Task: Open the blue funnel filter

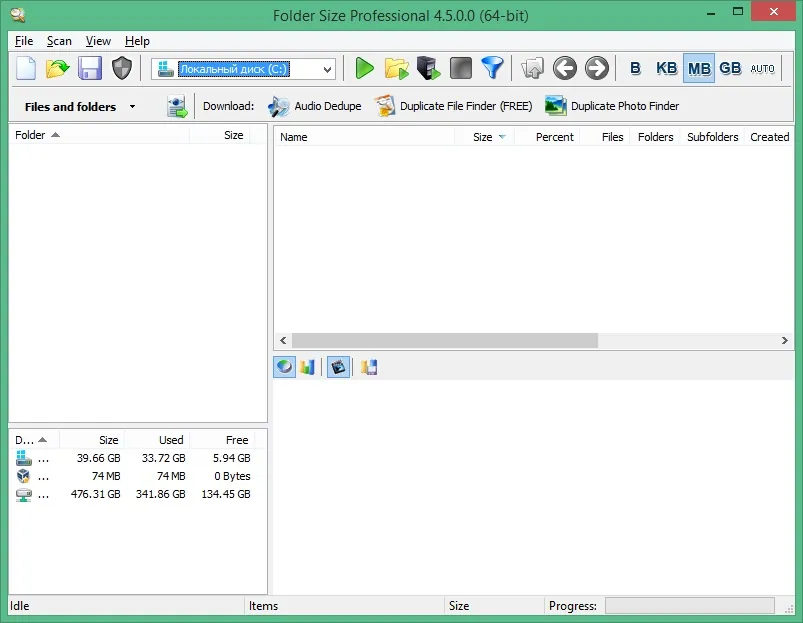Action: (x=493, y=68)
